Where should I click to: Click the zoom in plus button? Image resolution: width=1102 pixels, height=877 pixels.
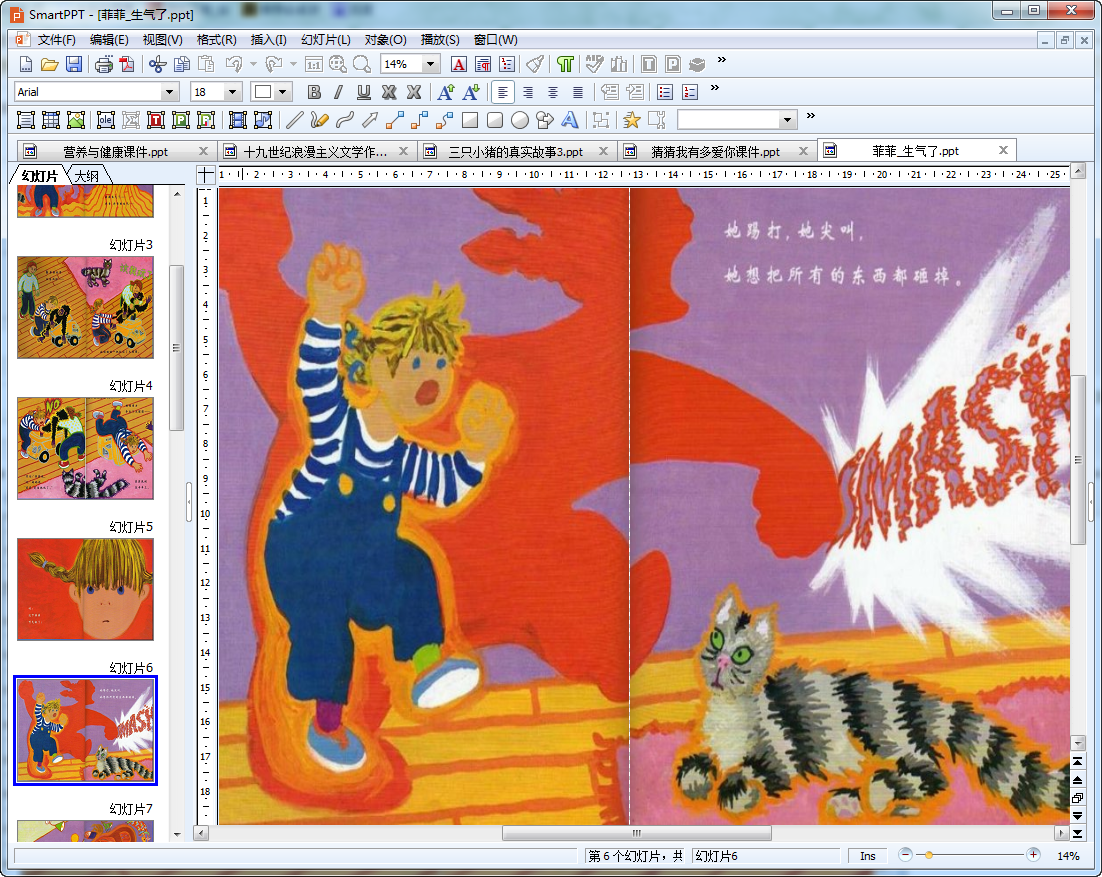tap(1033, 855)
